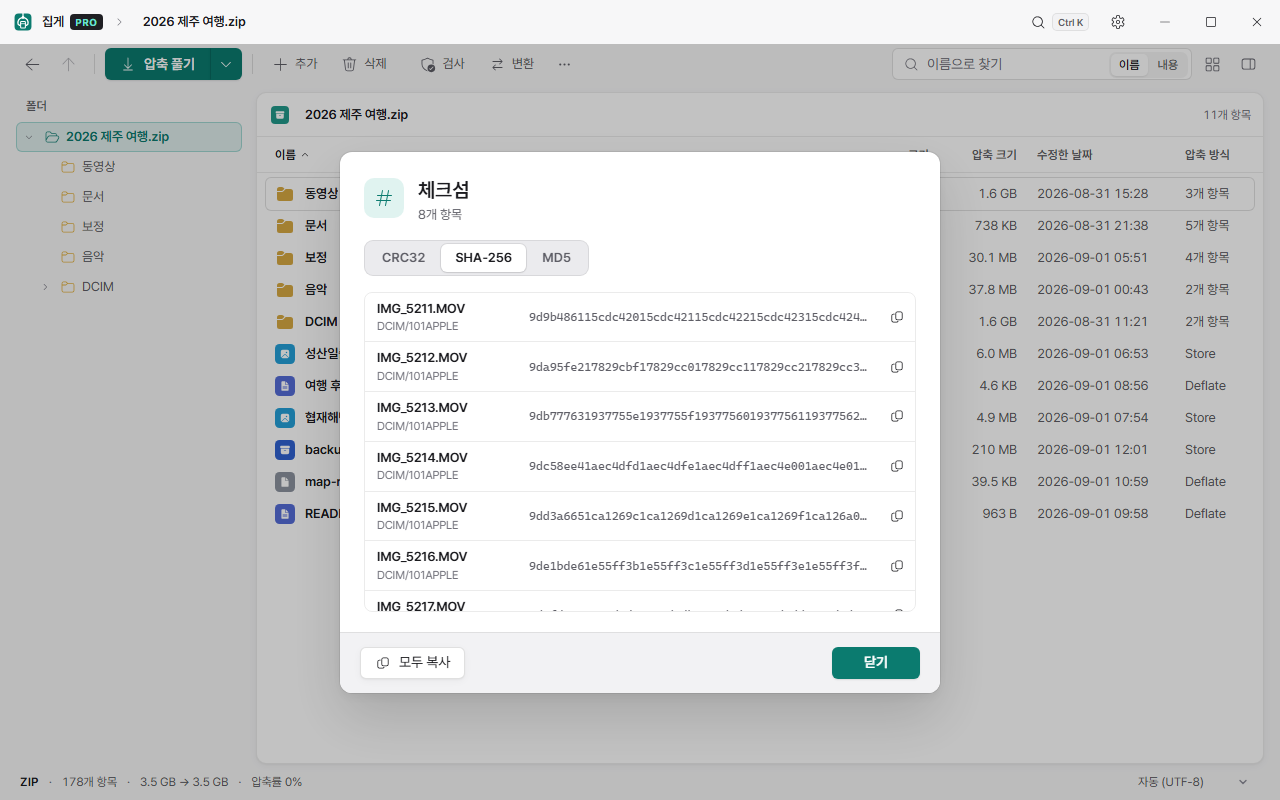The width and height of the screenshot is (1280, 800).
Task: Go up one folder level
Action: (x=68, y=64)
